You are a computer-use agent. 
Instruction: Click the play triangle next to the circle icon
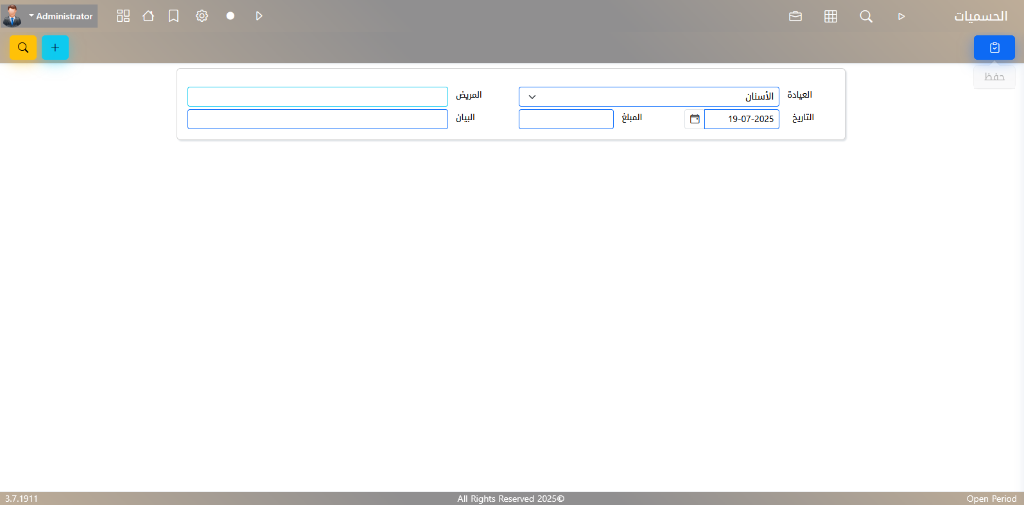(x=259, y=16)
